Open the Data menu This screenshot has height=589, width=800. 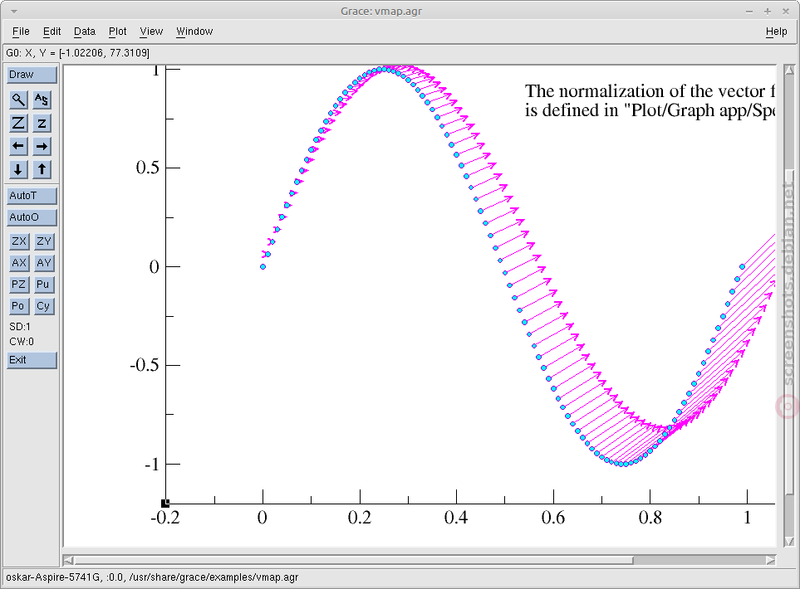click(84, 32)
